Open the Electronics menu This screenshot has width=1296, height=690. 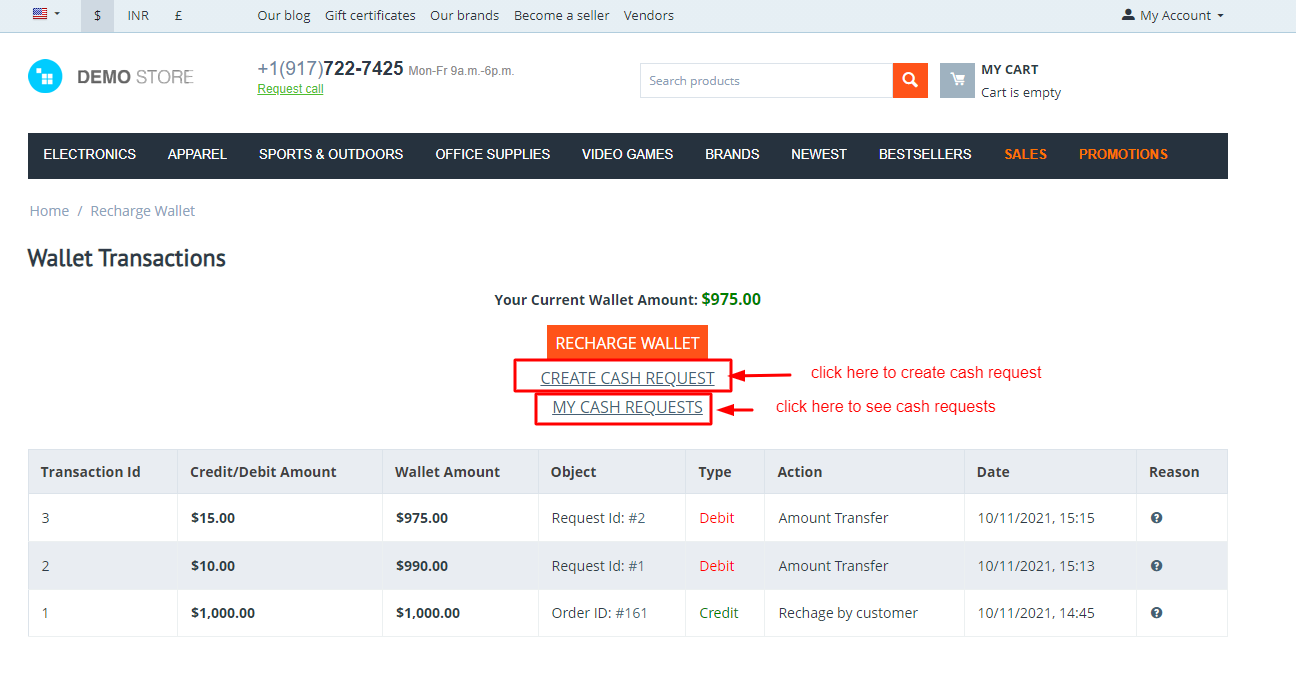click(x=90, y=154)
